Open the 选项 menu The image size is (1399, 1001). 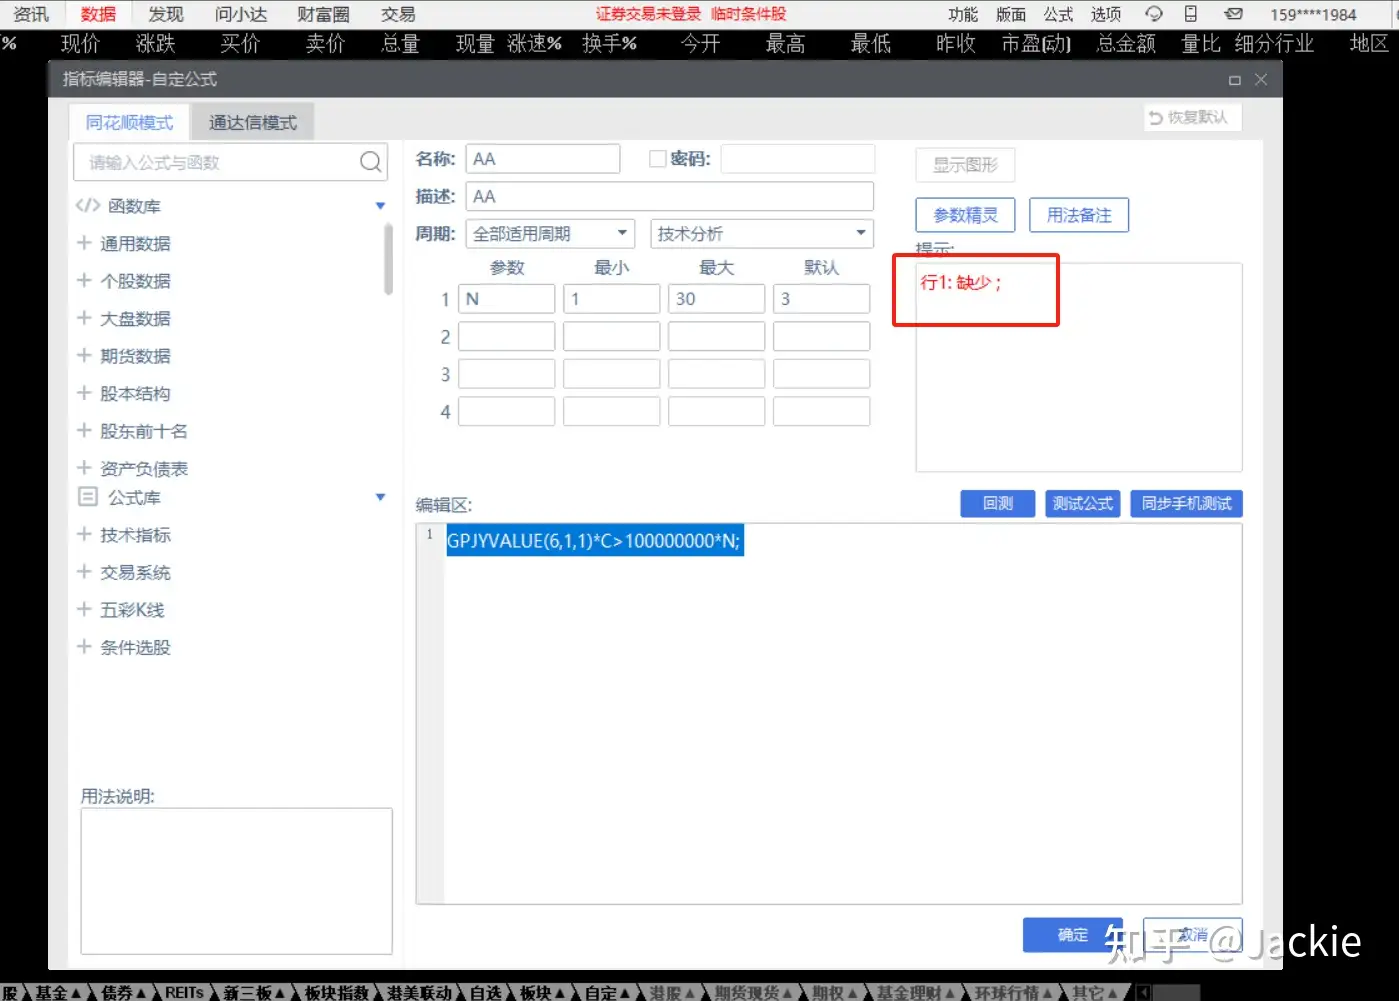1106,14
